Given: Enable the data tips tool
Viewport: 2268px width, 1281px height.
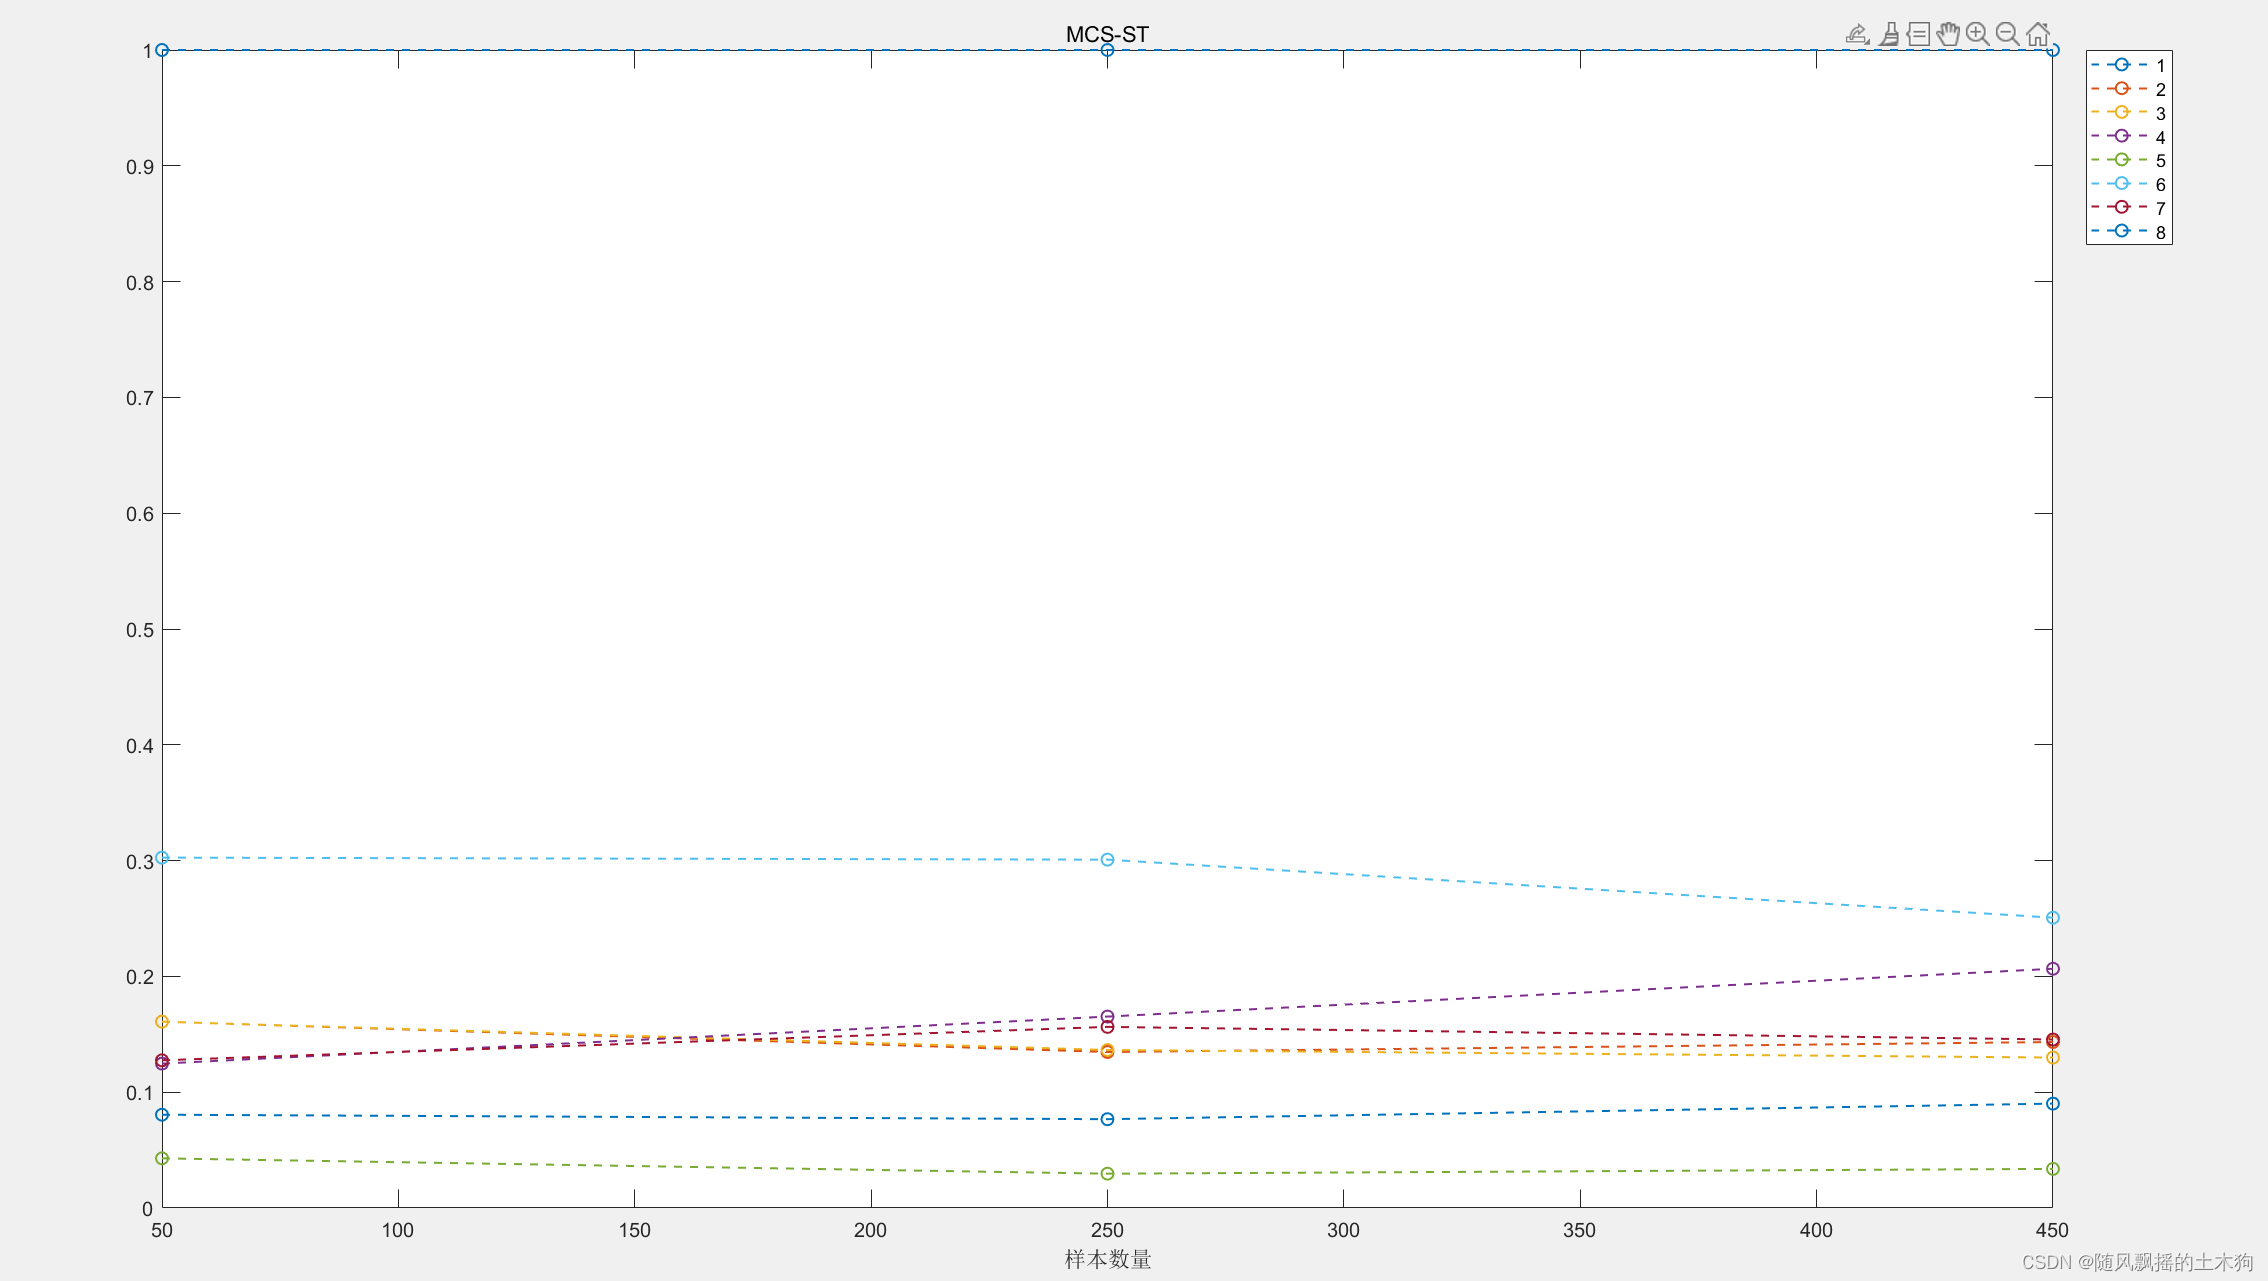Looking at the screenshot, I should pyautogui.click(x=1918, y=34).
